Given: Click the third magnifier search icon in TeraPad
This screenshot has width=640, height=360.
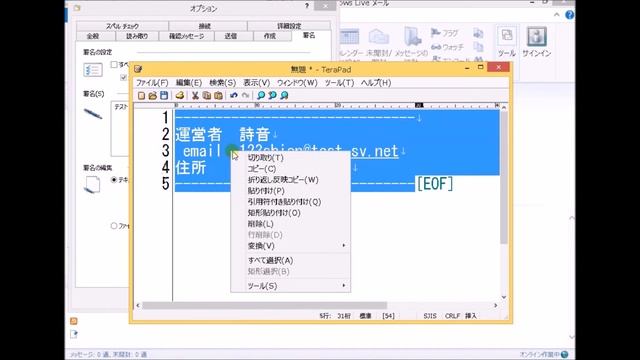Looking at the screenshot, I should click(x=284, y=96).
